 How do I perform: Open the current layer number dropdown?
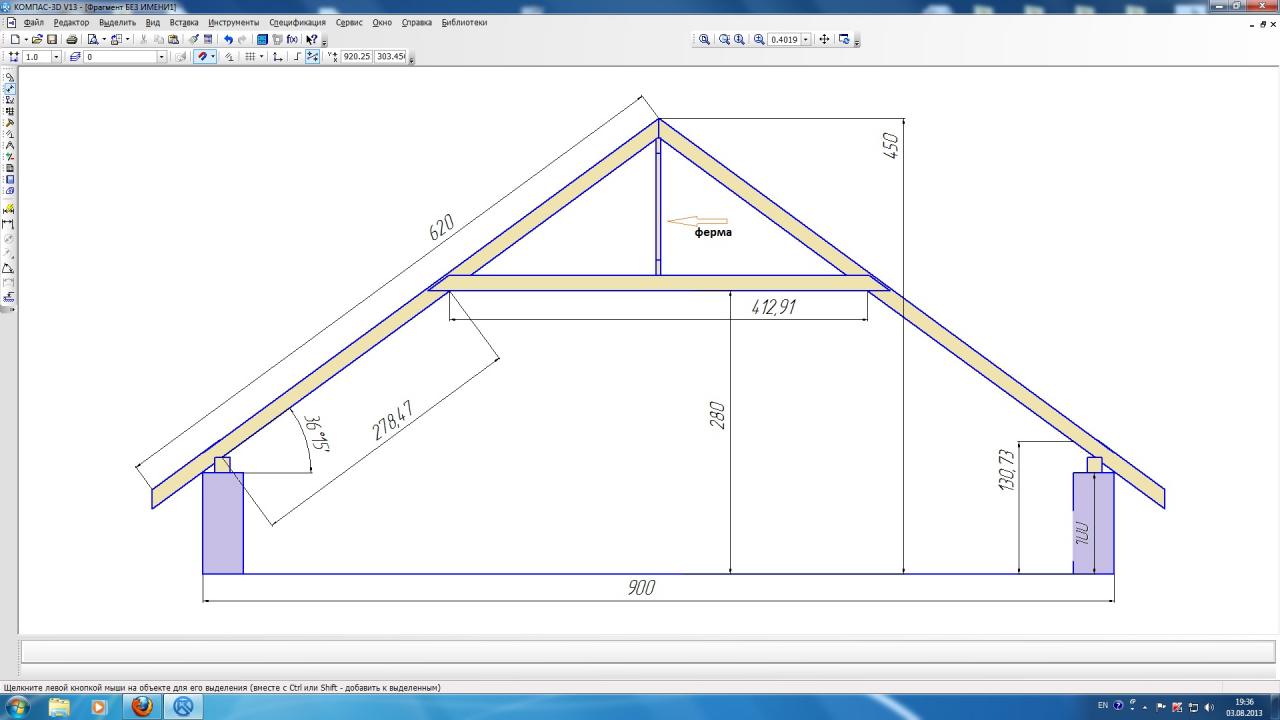click(161, 57)
